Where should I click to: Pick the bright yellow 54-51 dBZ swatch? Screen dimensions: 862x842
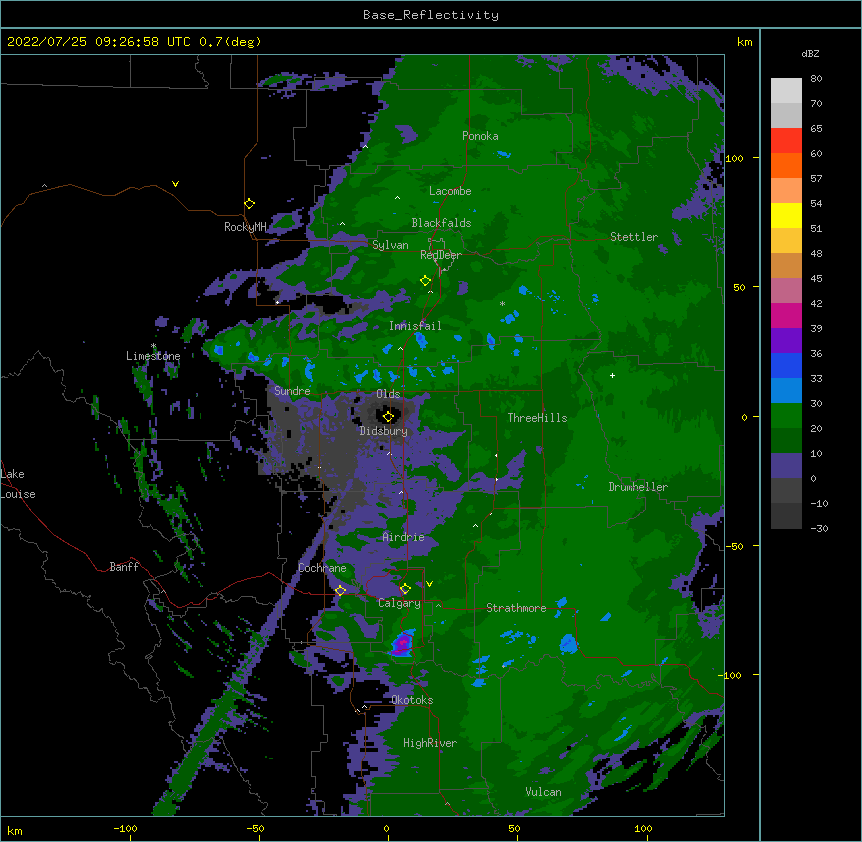coord(786,215)
